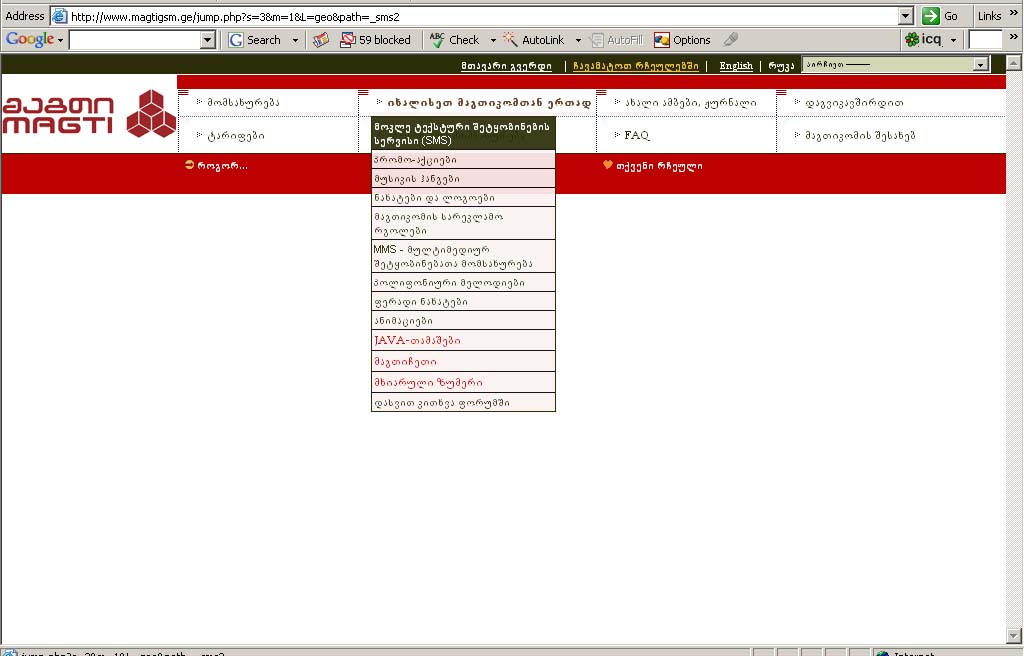Open the SMS service menu header
The width and height of the screenshot is (1024, 656).
coord(462,134)
